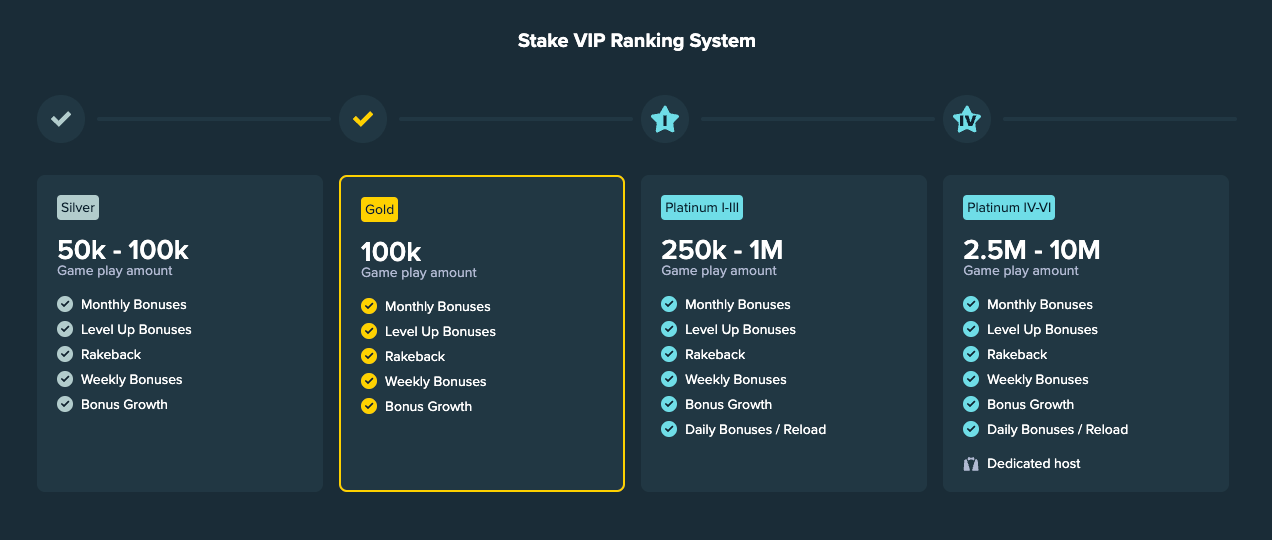1272x540 pixels.
Task: Click Gold Weekly Bonuses check icon
Action: [369, 381]
